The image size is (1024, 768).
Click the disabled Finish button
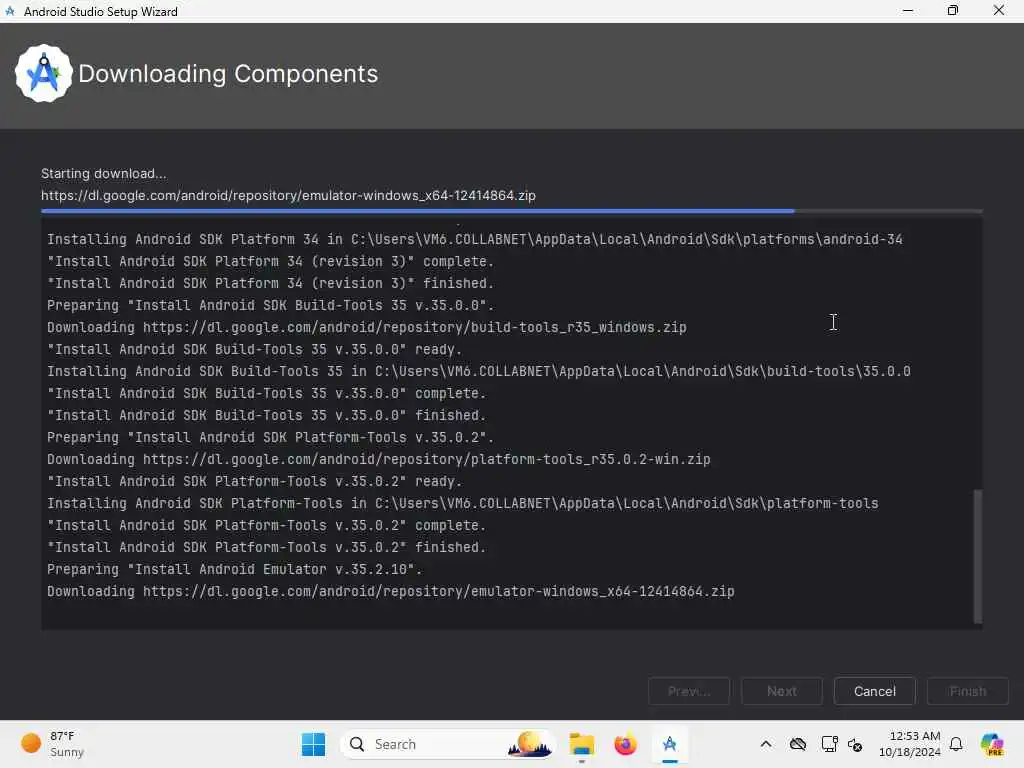968,692
